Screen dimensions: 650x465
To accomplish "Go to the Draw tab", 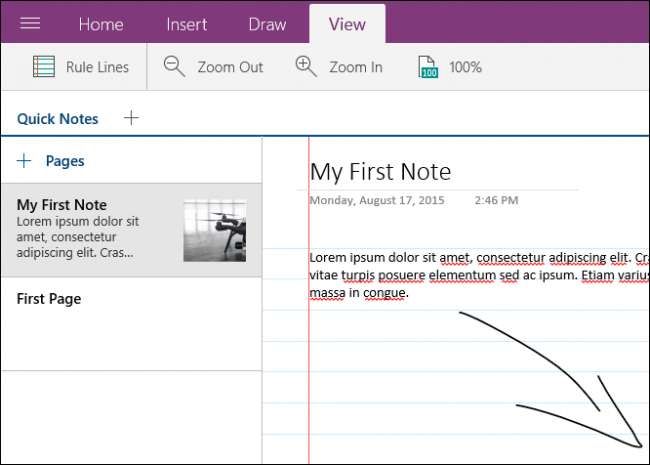I will (266, 24).
